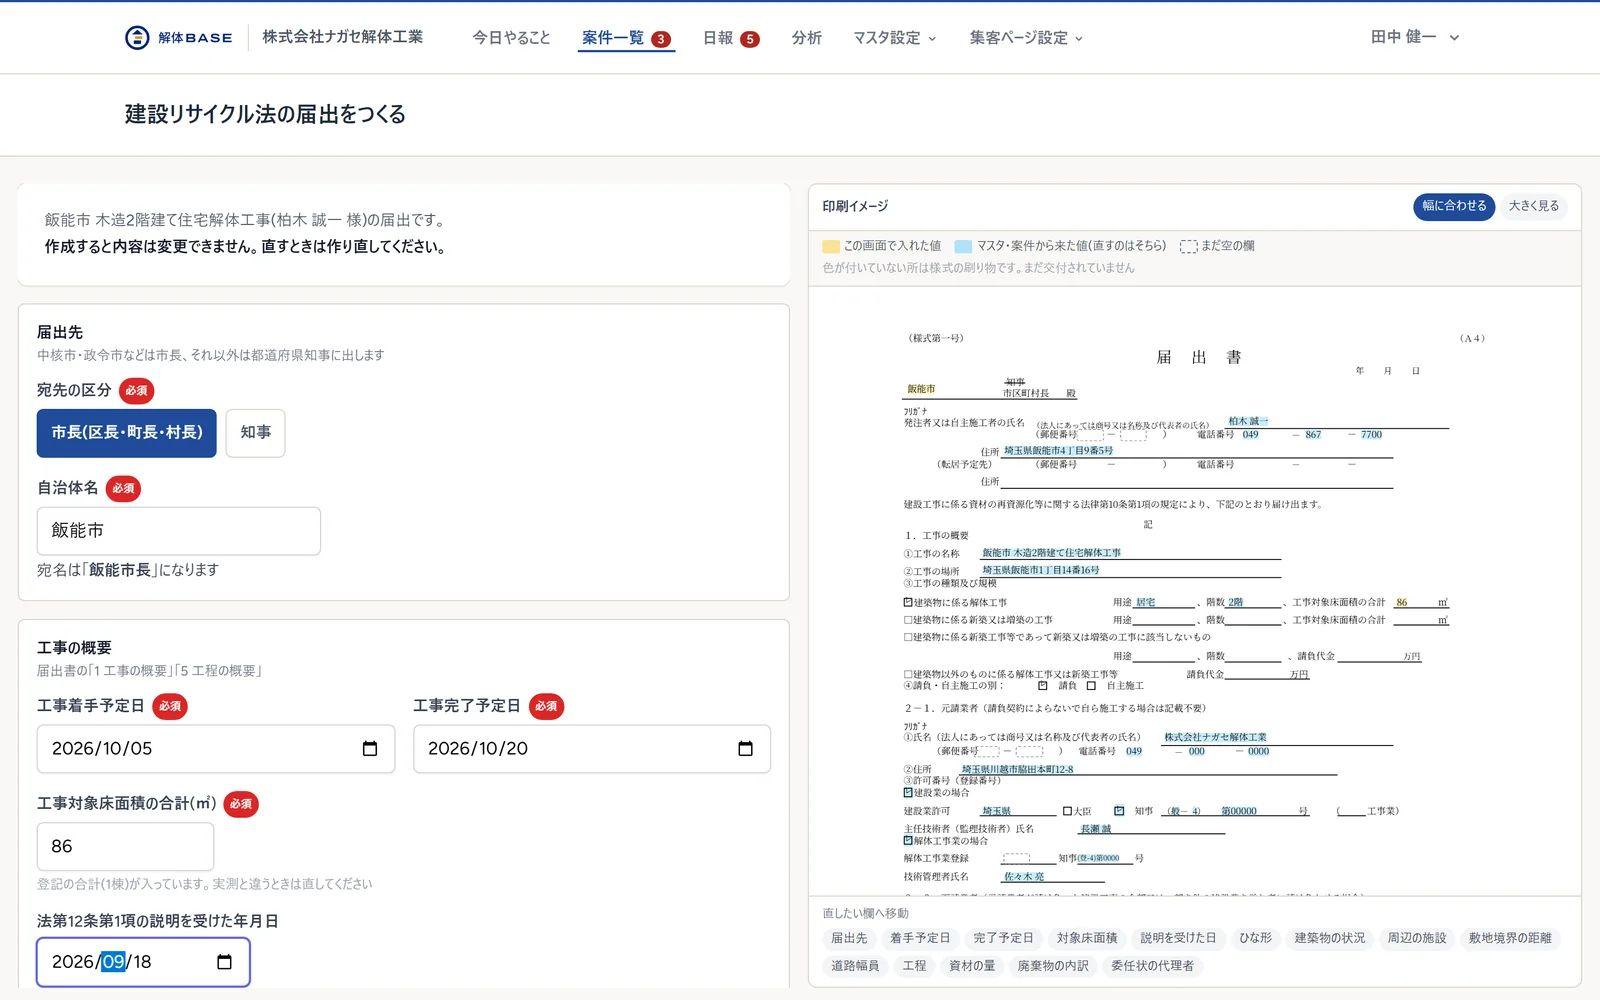The width and height of the screenshot is (1600, 1000).
Task: Click the blue マスタ・案件から来た値 legend swatch
Action: [x=964, y=246]
